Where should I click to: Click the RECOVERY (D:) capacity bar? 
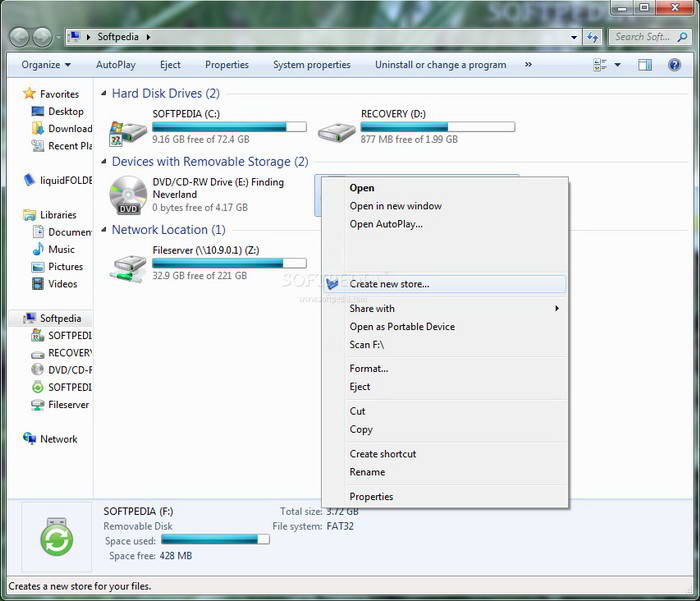438,127
